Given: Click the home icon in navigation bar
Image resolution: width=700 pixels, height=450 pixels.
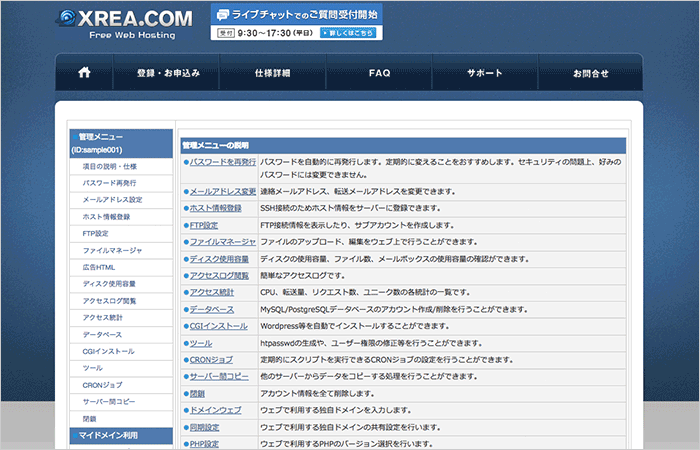Looking at the screenshot, I should [84, 73].
